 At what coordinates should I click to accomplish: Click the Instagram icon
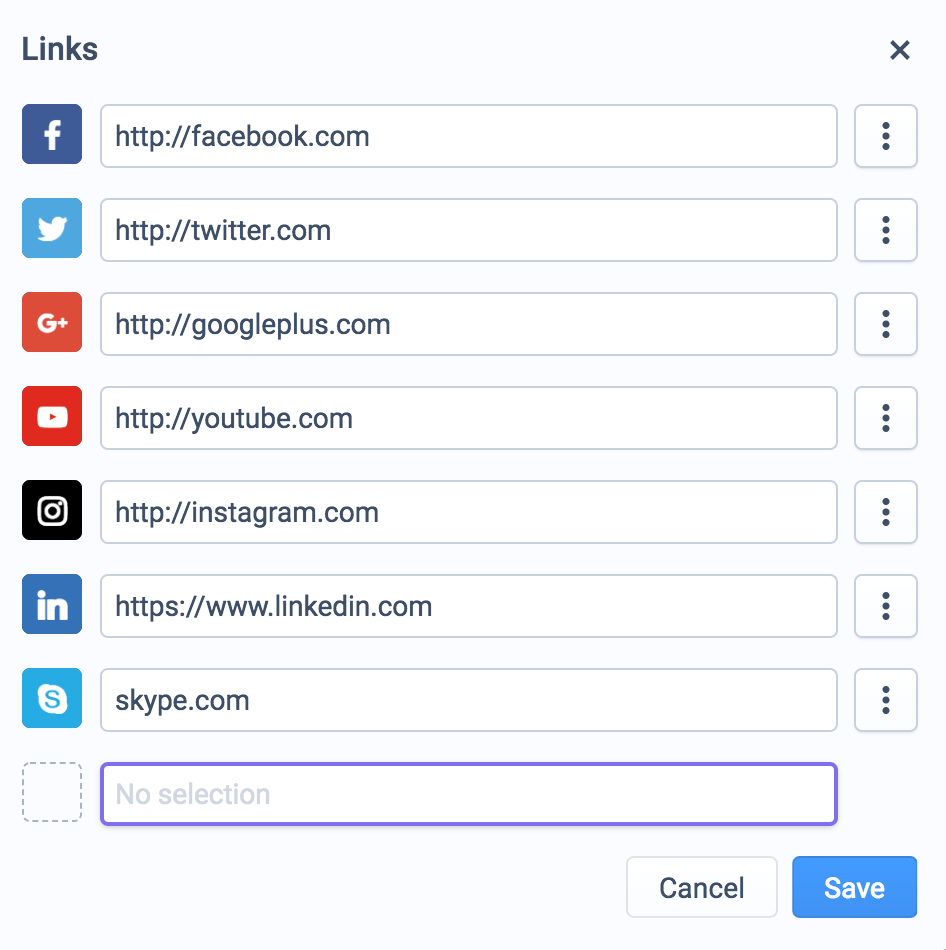pos(52,510)
